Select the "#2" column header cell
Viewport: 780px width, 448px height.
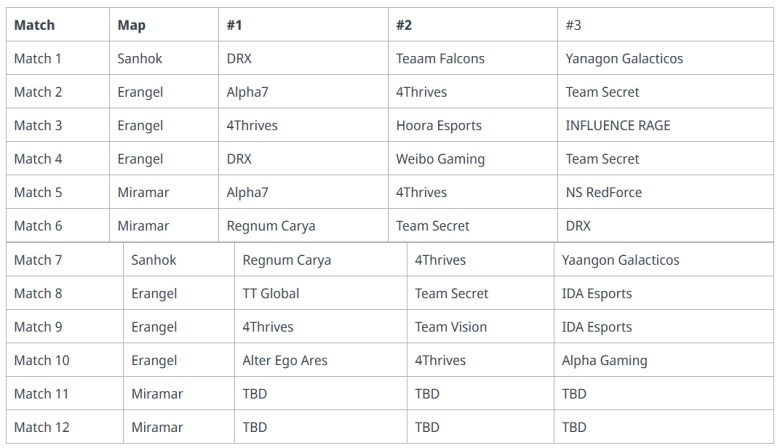[x=404, y=25]
